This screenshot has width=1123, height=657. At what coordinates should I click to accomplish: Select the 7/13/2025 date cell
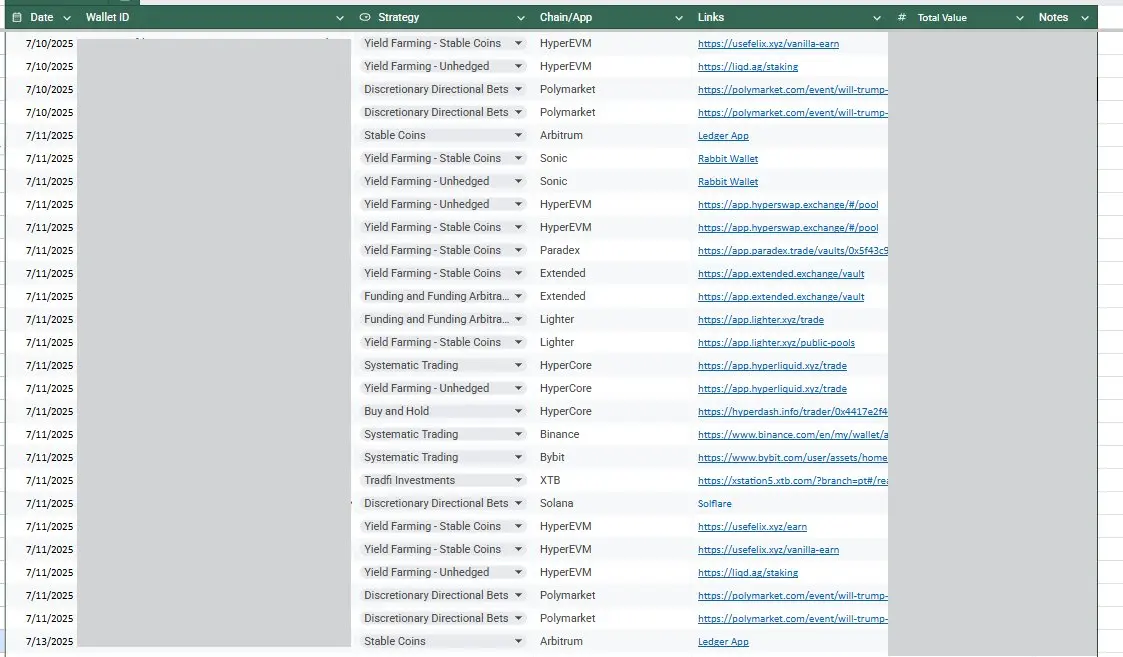click(x=49, y=641)
